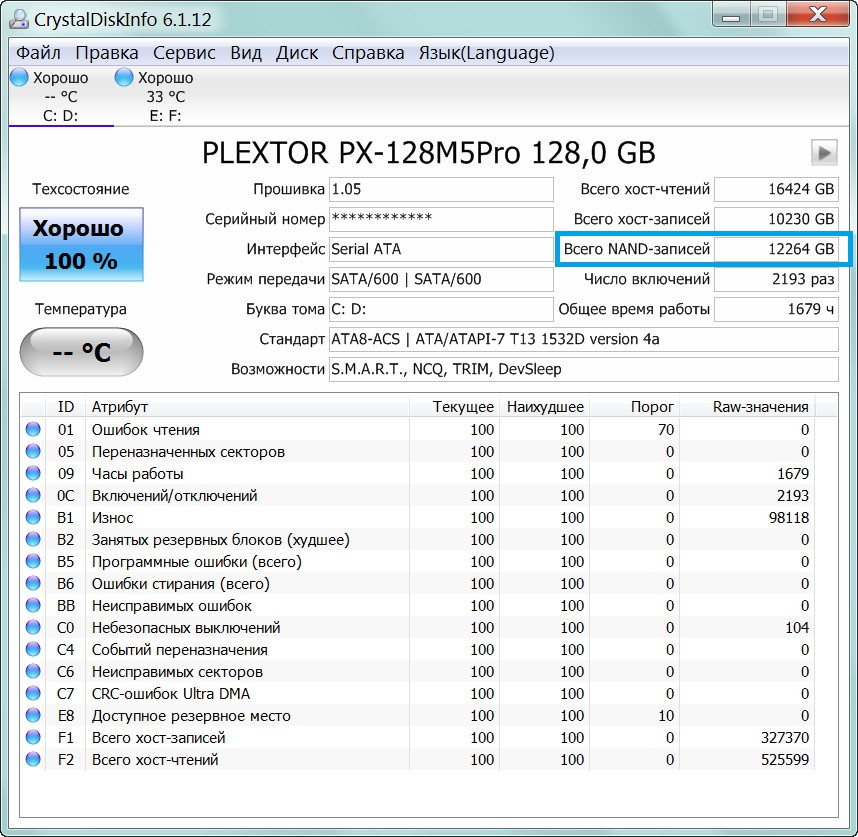Click the Всего хост-записей value 10230 GB
This screenshot has width=858, height=837.
776,219
